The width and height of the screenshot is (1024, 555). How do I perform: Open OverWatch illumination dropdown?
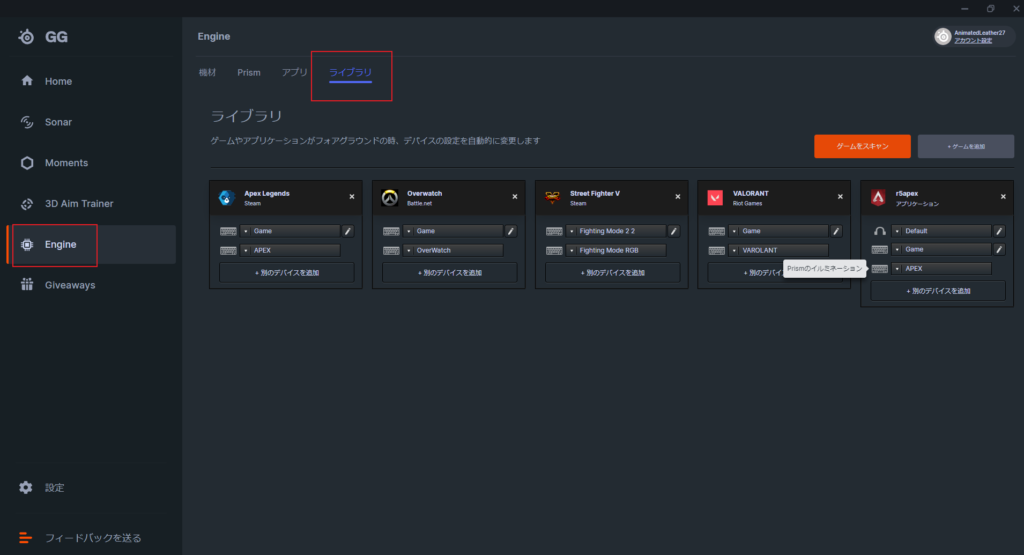(453, 251)
